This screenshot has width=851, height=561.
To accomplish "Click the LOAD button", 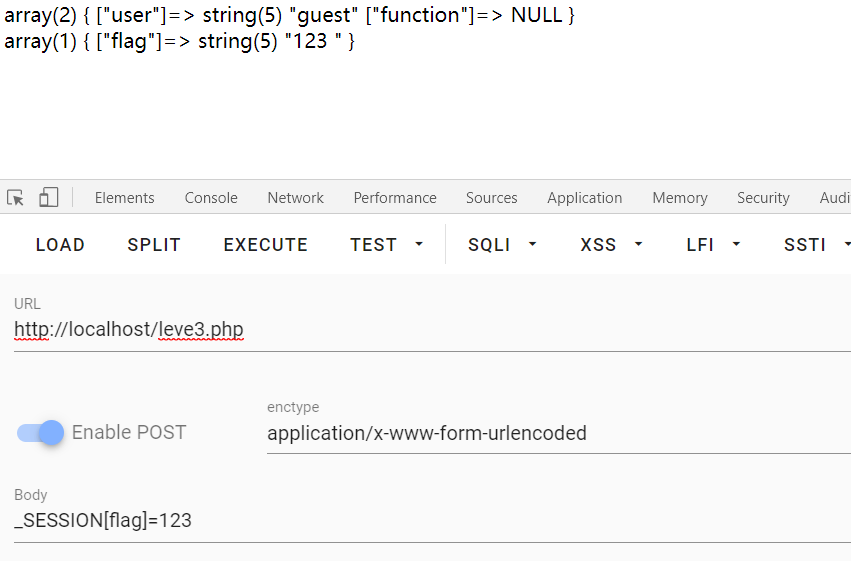I will point(60,245).
